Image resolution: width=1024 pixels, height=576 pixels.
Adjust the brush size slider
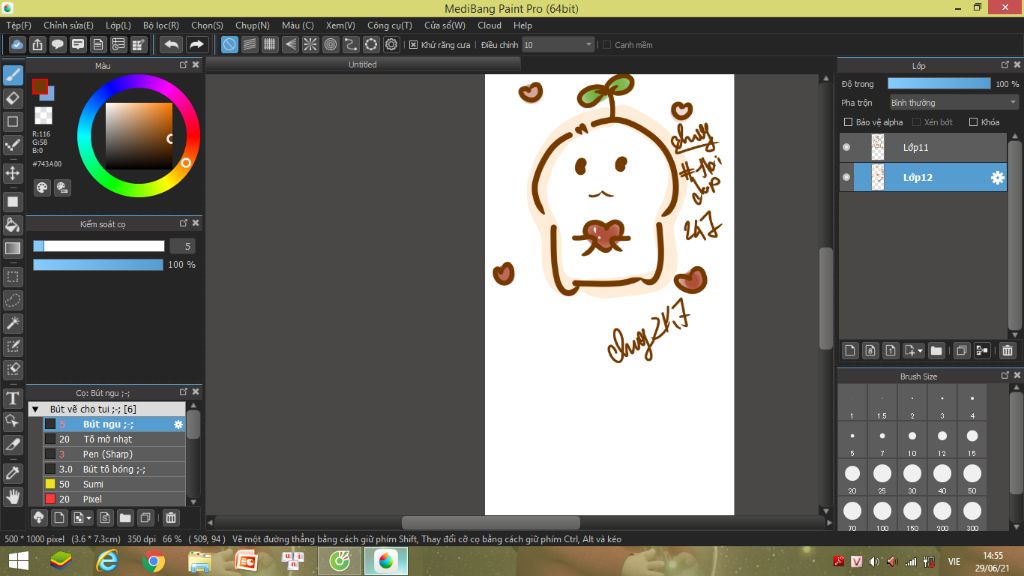(x=99, y=246)
